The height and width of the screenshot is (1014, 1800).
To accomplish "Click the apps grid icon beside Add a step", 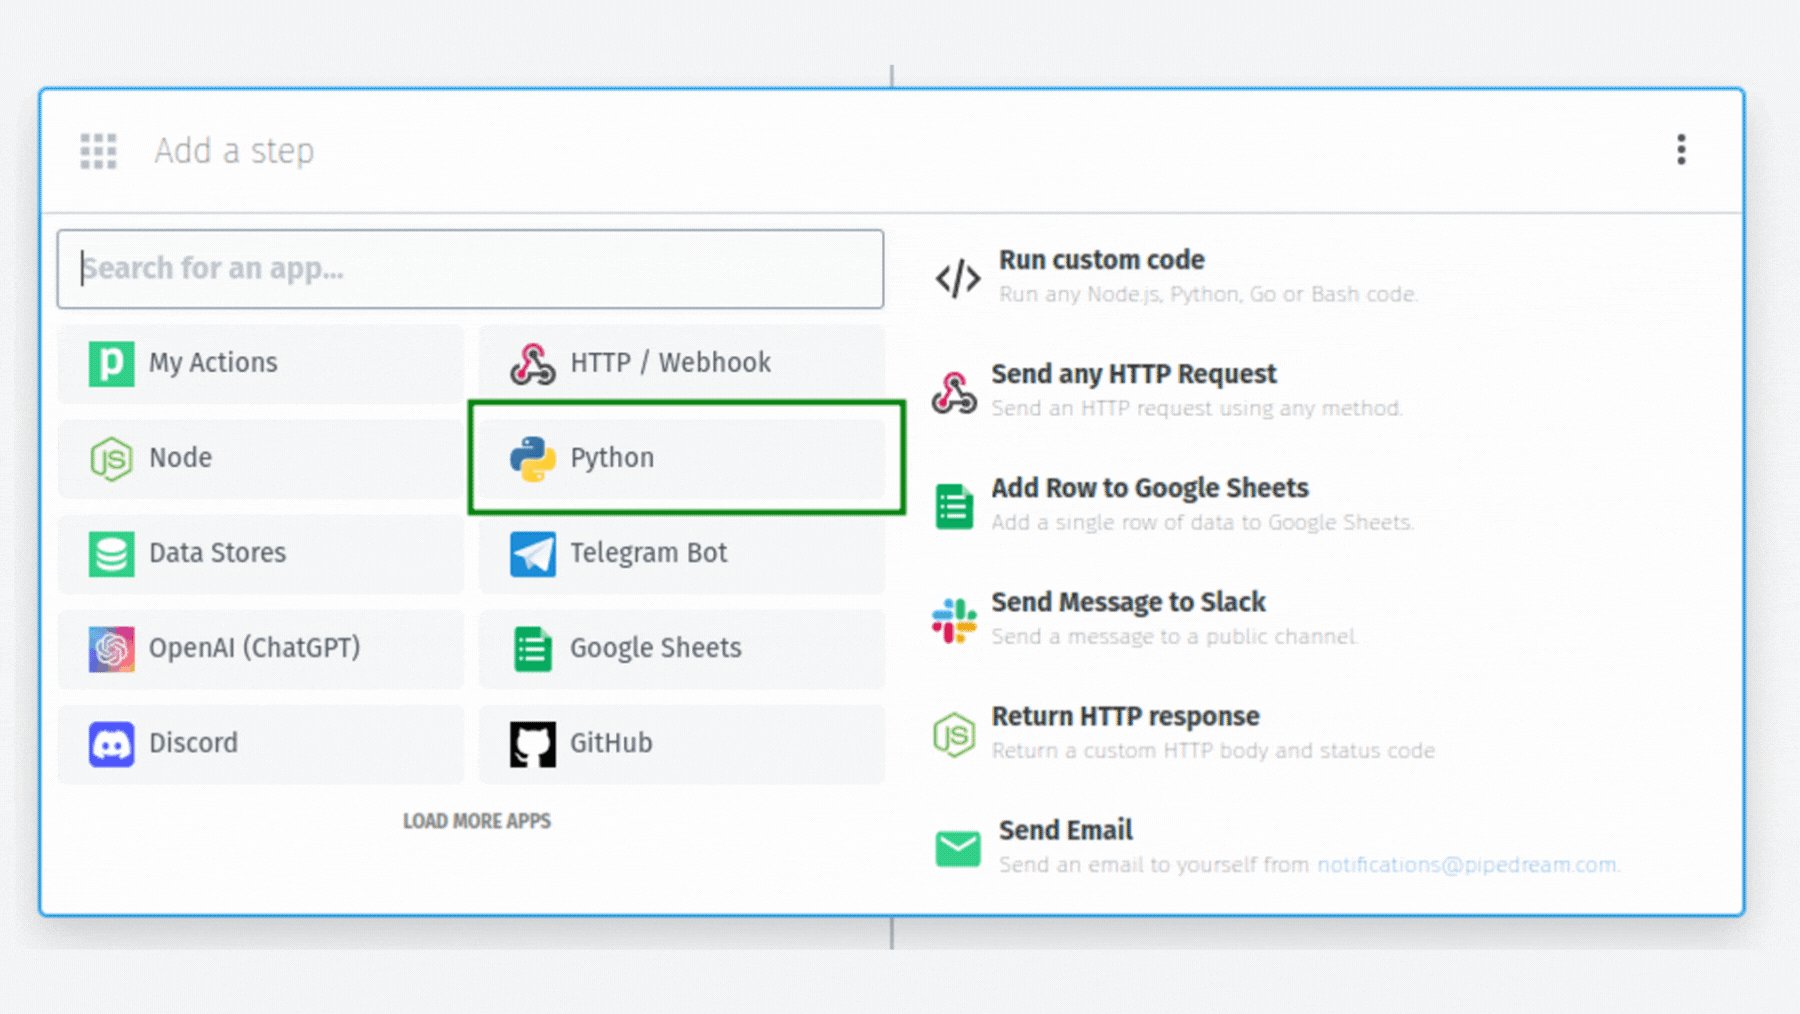I will click(98, 151).
